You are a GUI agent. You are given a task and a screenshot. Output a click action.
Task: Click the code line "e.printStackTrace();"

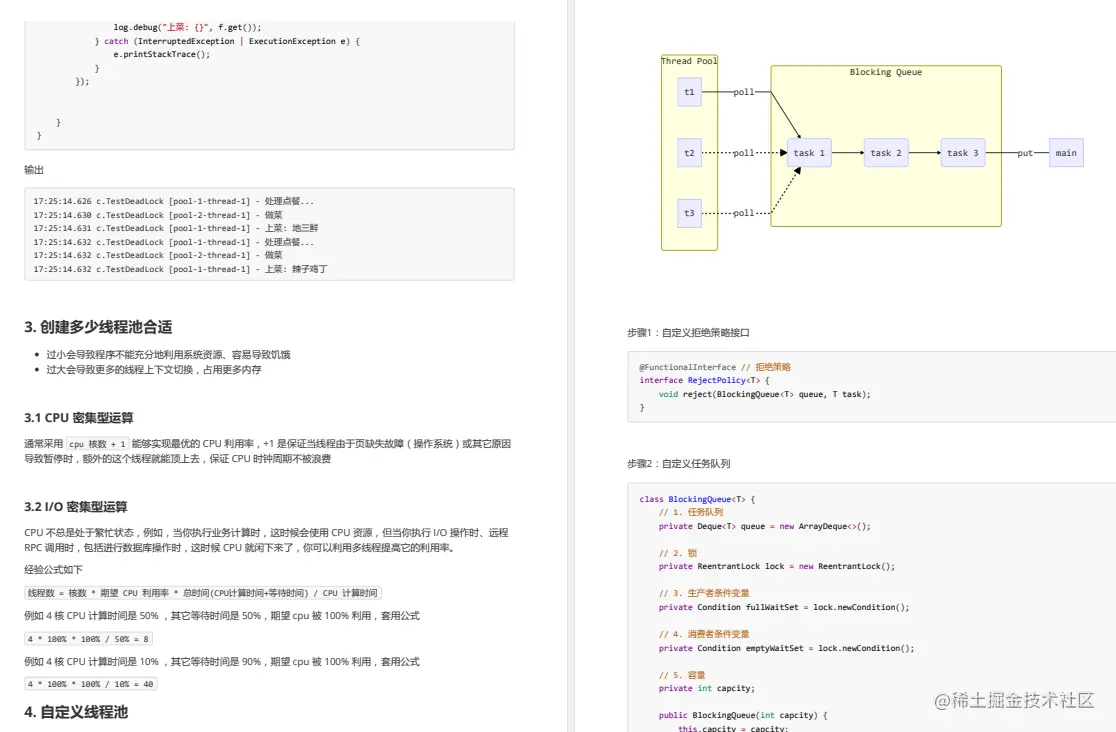(162, 54)
